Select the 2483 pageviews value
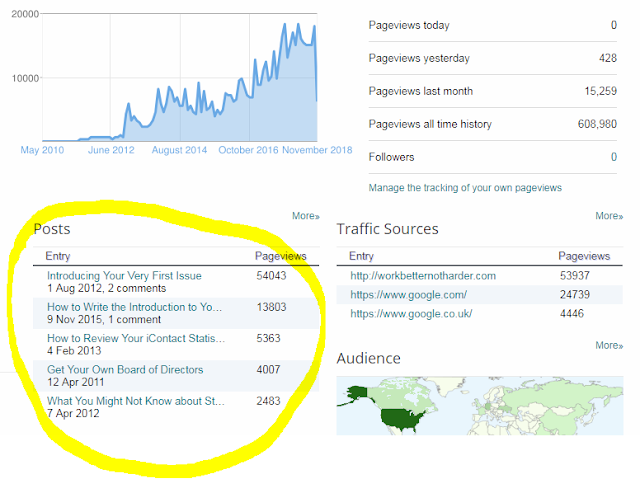 [268, 401]
